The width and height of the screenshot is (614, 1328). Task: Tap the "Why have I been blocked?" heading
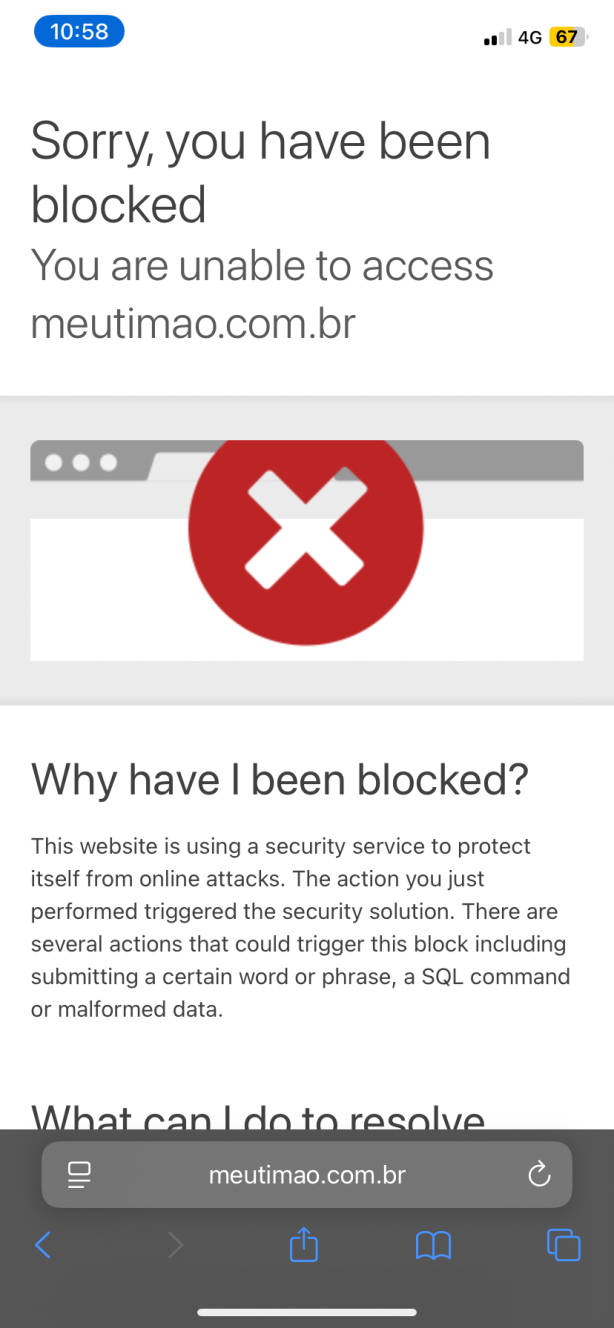point(279,780)
